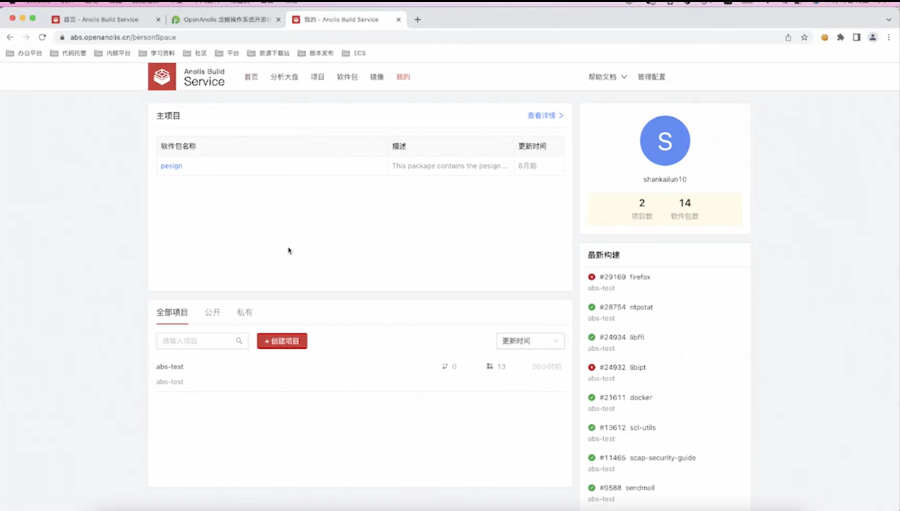This screenshot has height=511, width=900.
Task: Expand the browser tab list chevron
Action: [889, 20]
